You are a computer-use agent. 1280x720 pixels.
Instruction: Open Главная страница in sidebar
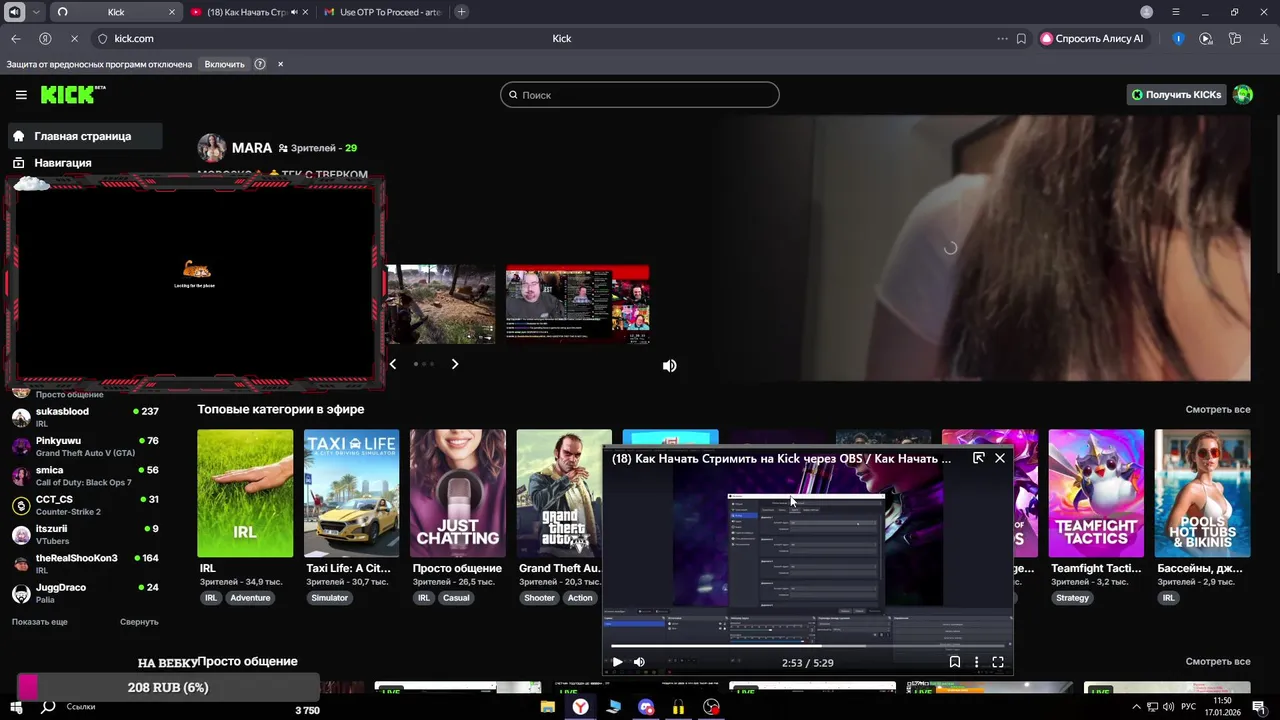84,136
